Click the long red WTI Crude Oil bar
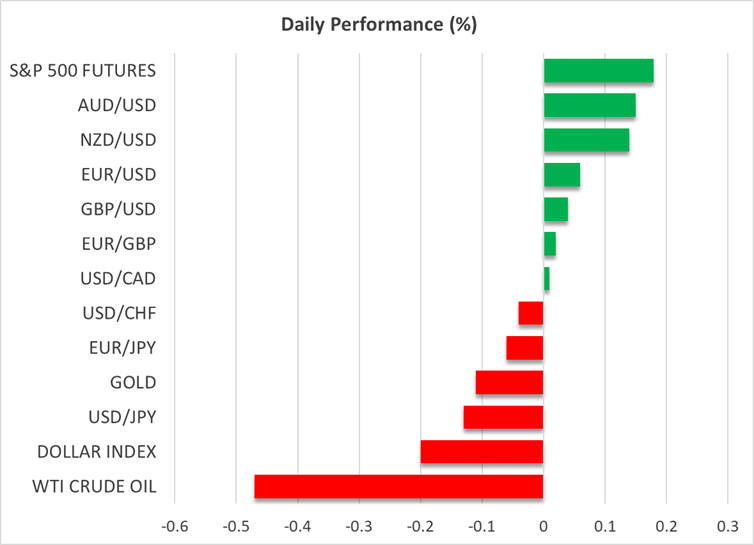This screenshot has width=754, height=545. pos(399,486)
